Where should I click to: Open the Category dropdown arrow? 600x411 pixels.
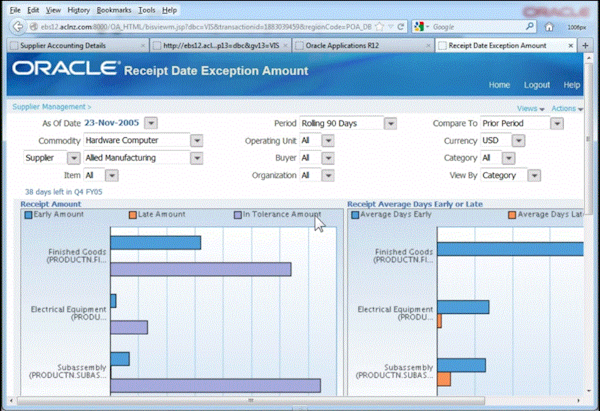coord(509,158)
